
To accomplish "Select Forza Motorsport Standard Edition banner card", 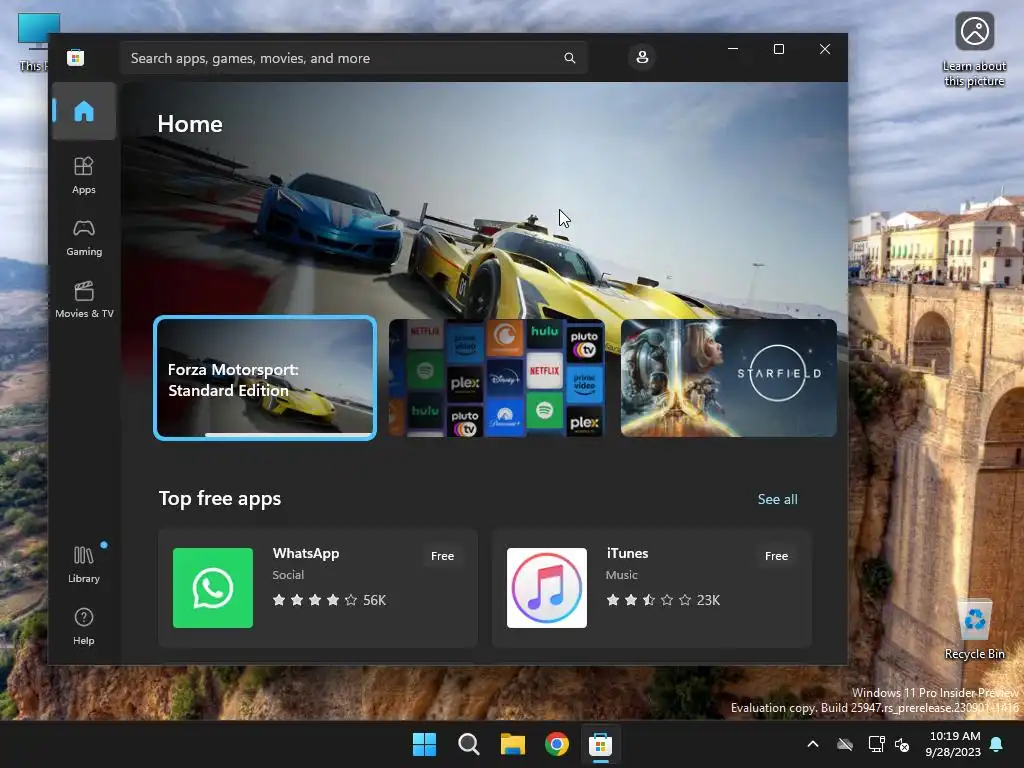I will click(x=264, y=377).
